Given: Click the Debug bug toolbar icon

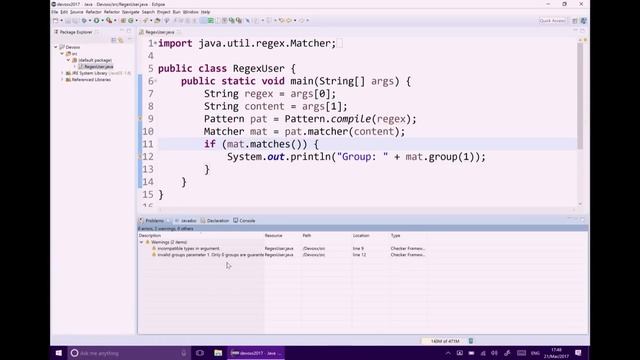Looking at the screenshot, I should click(84, 20).
